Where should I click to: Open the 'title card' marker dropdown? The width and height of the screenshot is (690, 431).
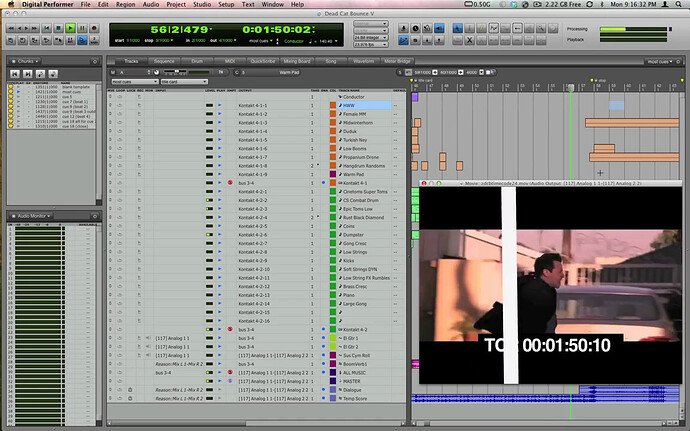tap(184, 82)
